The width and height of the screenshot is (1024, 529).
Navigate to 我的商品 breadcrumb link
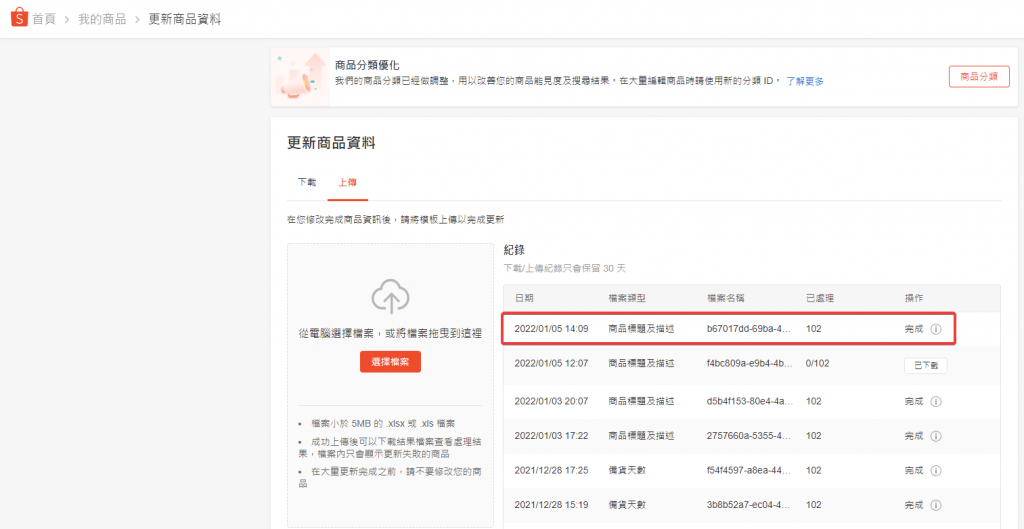point(102,19)
